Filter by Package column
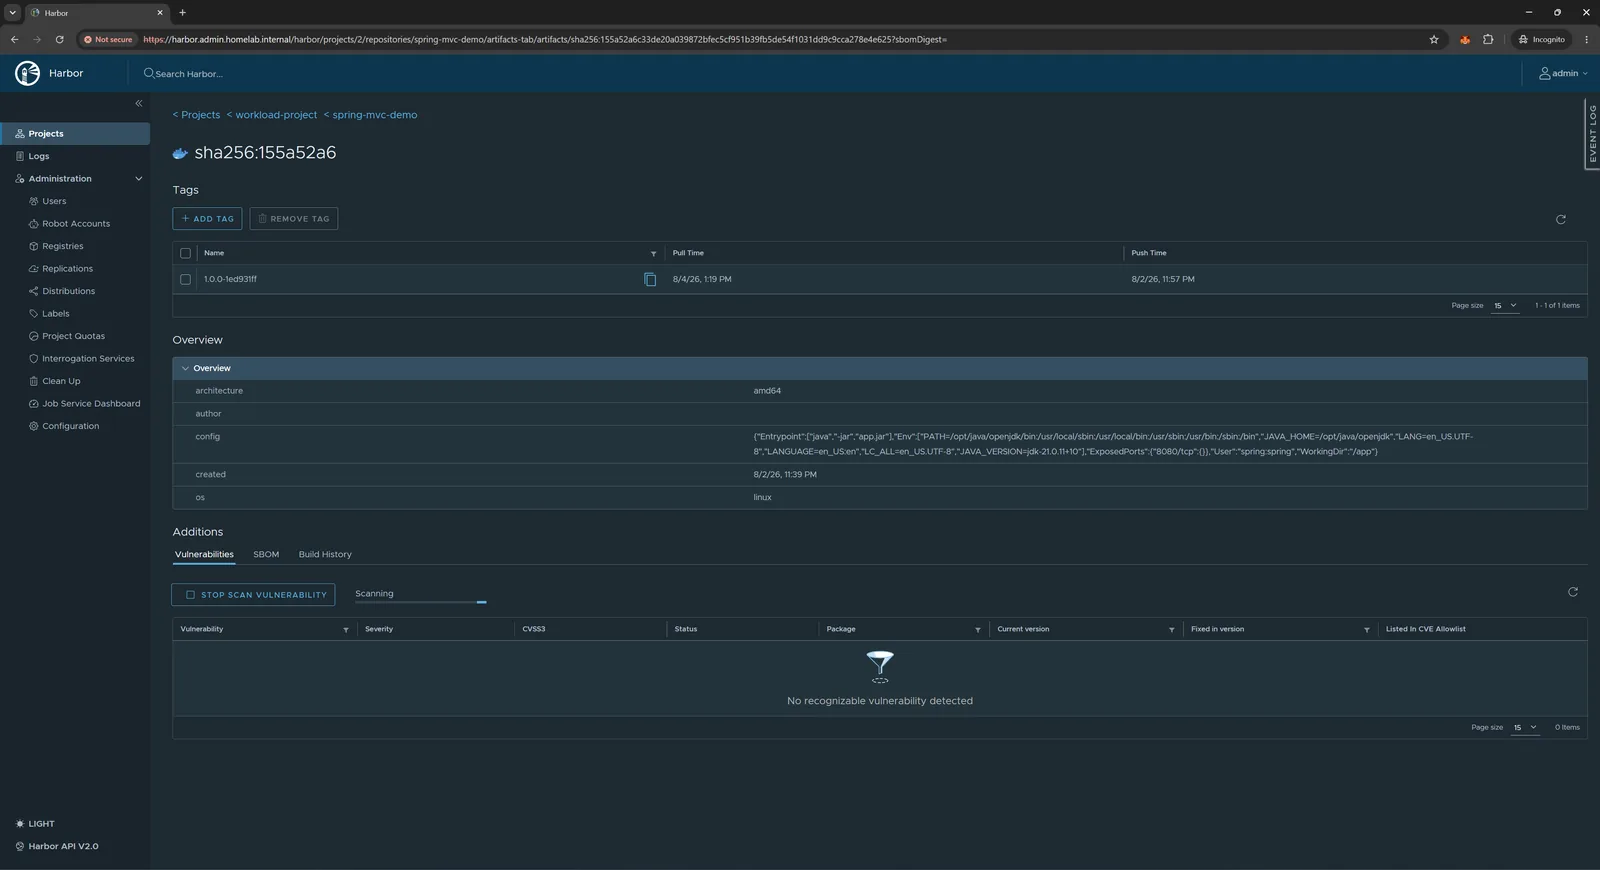Viewport: 1600px width, 870px height. [x=977, y=630]
